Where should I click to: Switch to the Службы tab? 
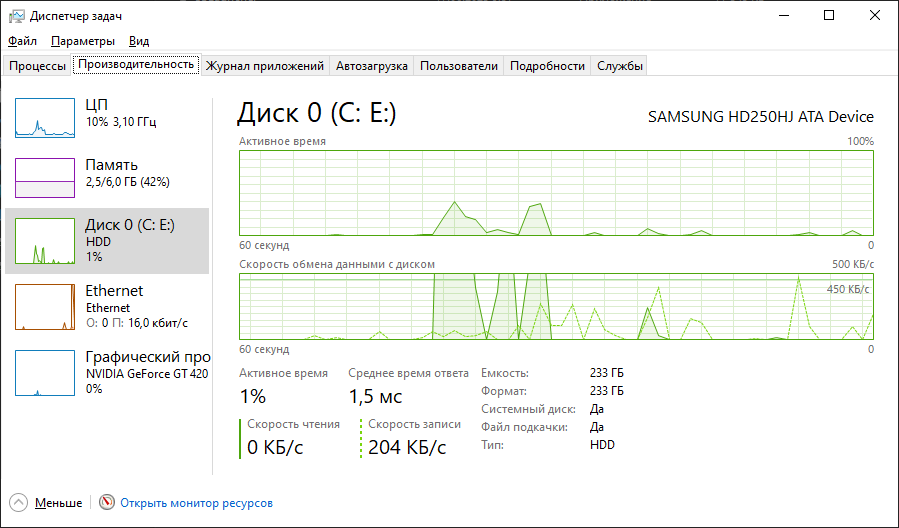click(x=620, y=66)
